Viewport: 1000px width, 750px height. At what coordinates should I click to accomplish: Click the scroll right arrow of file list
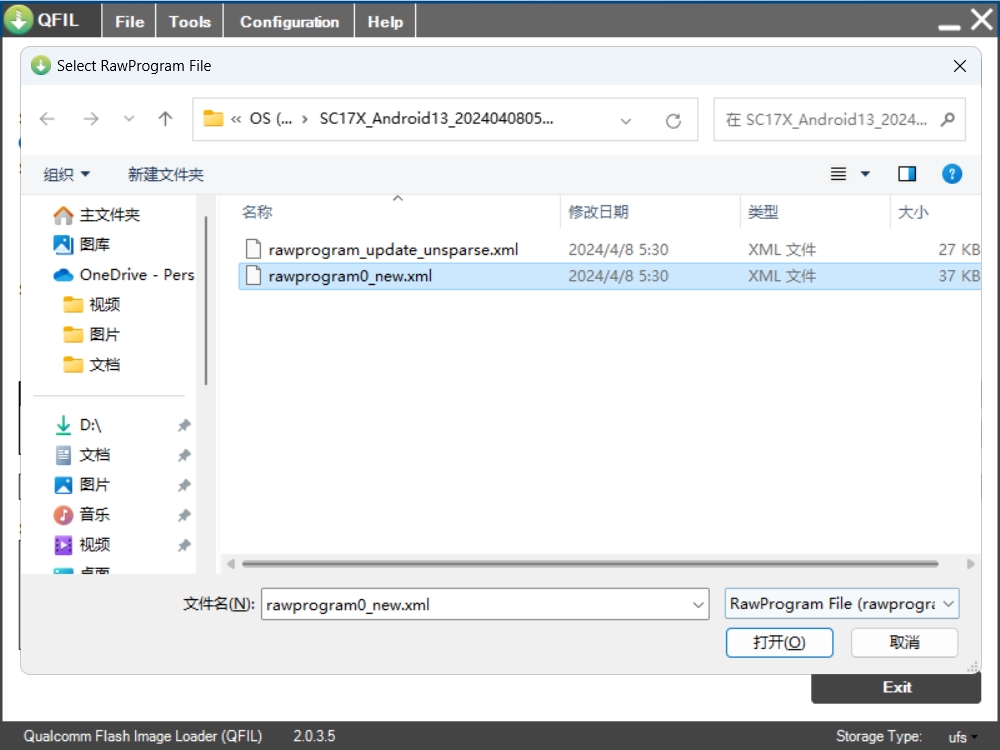(x=970, y=564)
